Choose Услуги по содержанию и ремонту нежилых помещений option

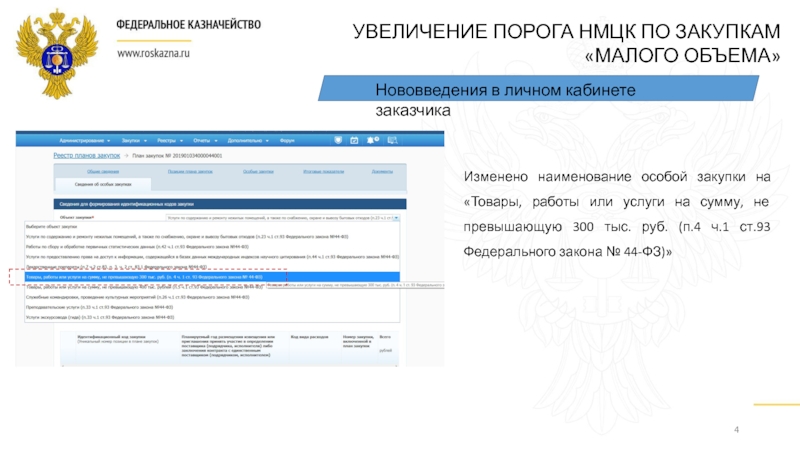coord(212,237)
